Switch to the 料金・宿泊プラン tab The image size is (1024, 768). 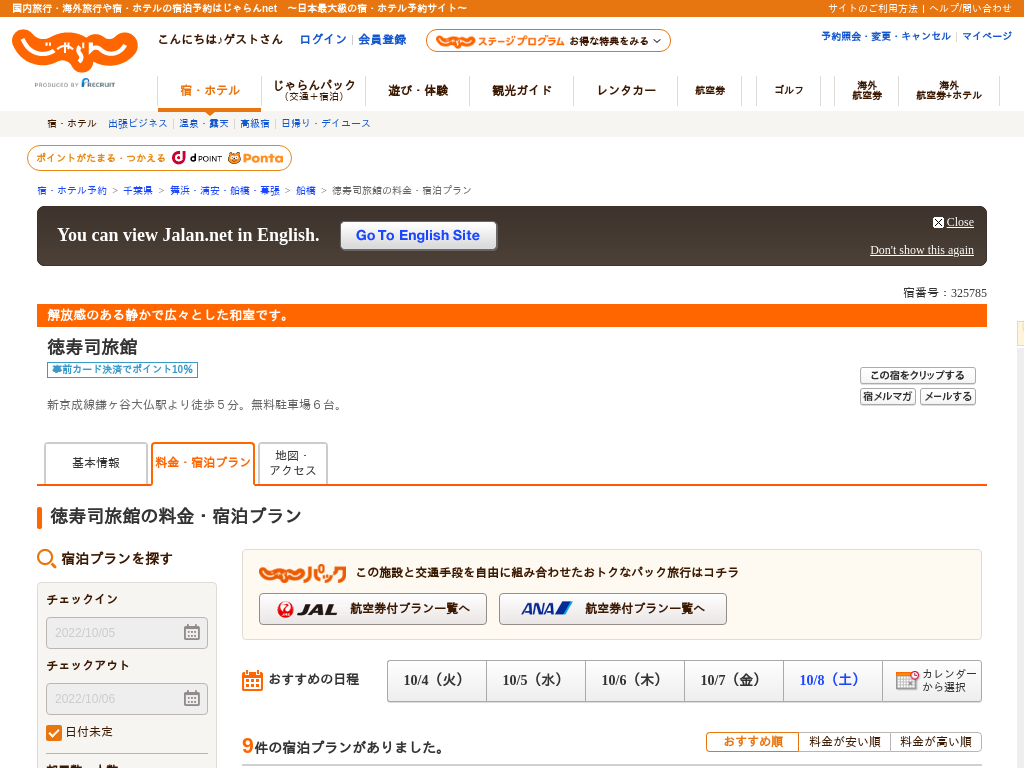[x=203, y=463]
